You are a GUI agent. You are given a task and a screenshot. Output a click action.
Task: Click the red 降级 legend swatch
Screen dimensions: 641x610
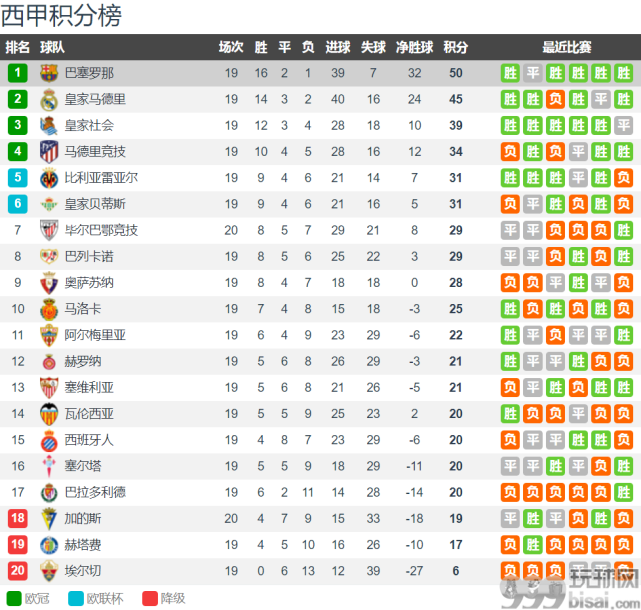tap(150, 599)
